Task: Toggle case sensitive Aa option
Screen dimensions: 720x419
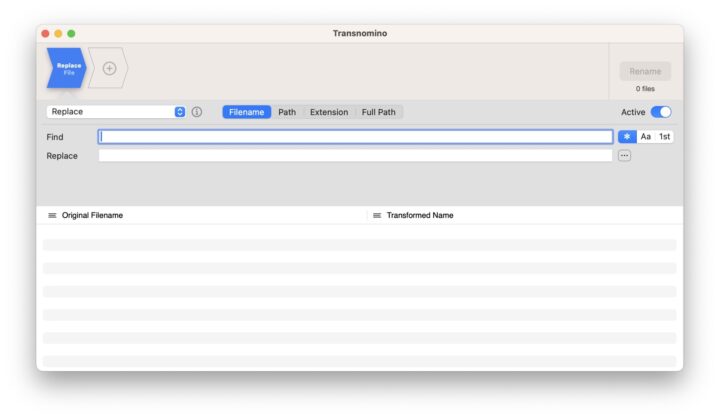Action: click(x=645, y=136)
